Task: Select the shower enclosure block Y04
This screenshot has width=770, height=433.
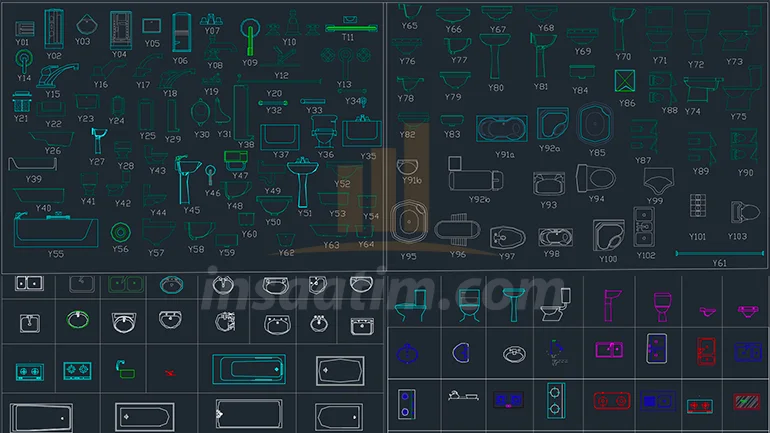Action: coord(120,30)
